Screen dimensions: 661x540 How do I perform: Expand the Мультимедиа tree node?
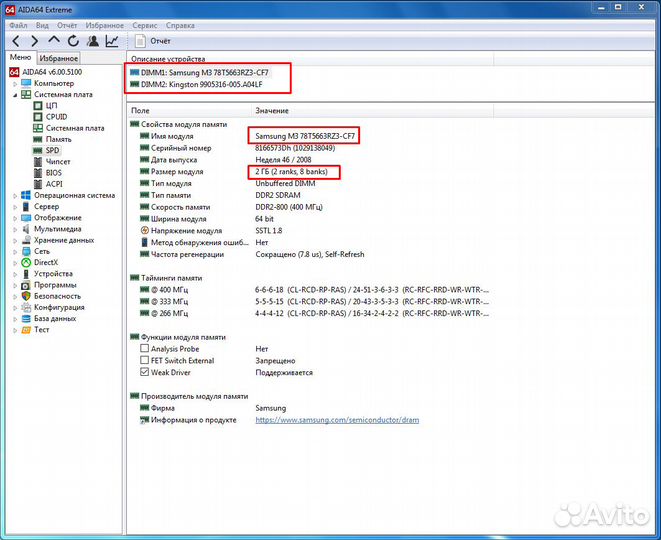[x=15, y=229]
